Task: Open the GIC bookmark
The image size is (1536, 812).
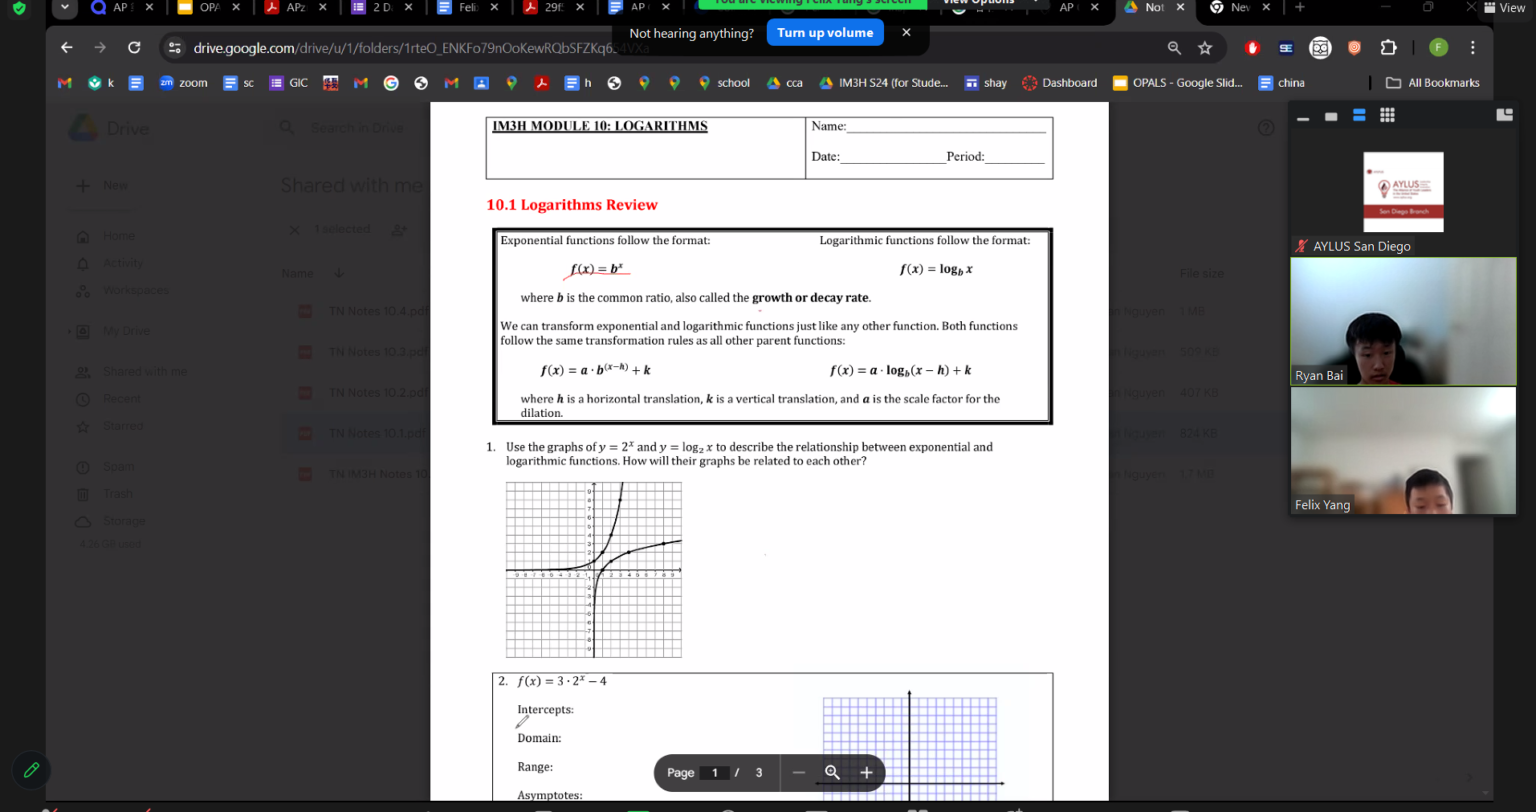Action: click(289, 83)
